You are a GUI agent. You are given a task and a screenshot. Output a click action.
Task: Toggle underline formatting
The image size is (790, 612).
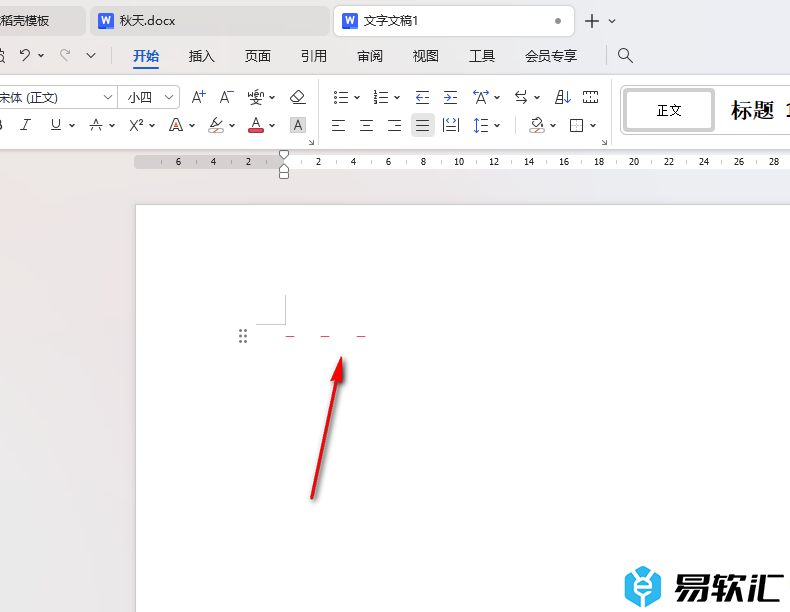click(56, 124)
